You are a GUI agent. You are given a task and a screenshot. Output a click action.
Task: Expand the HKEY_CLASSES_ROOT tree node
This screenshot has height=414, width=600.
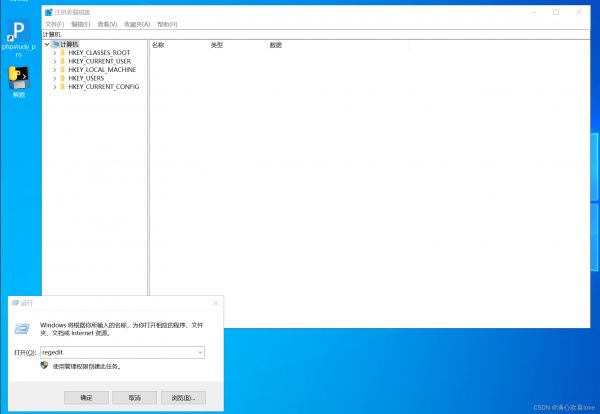pos(54,53)
